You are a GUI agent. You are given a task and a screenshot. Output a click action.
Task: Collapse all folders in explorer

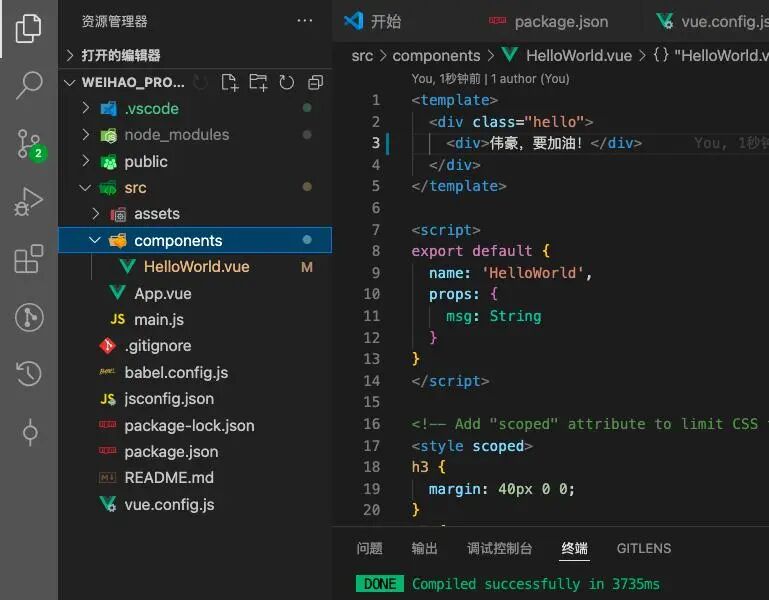[x=315, y=82]
